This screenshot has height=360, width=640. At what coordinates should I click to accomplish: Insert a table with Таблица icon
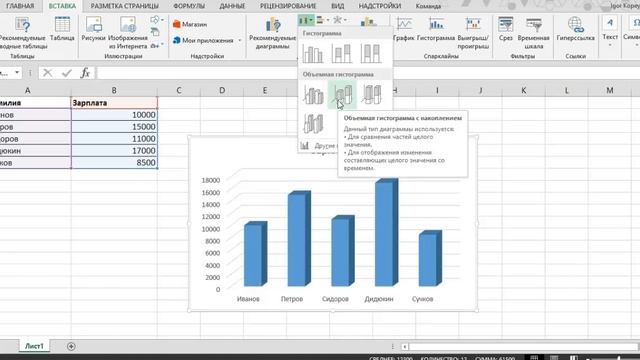[62, 29]
